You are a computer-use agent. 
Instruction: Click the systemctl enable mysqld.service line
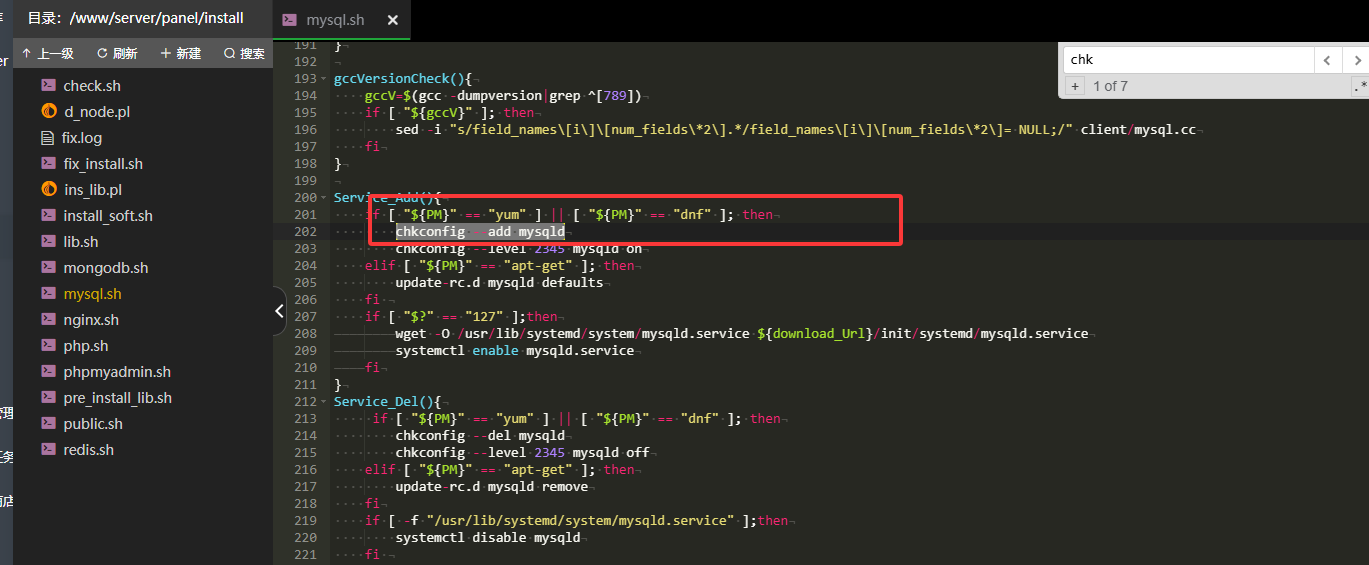click(514, 350)
